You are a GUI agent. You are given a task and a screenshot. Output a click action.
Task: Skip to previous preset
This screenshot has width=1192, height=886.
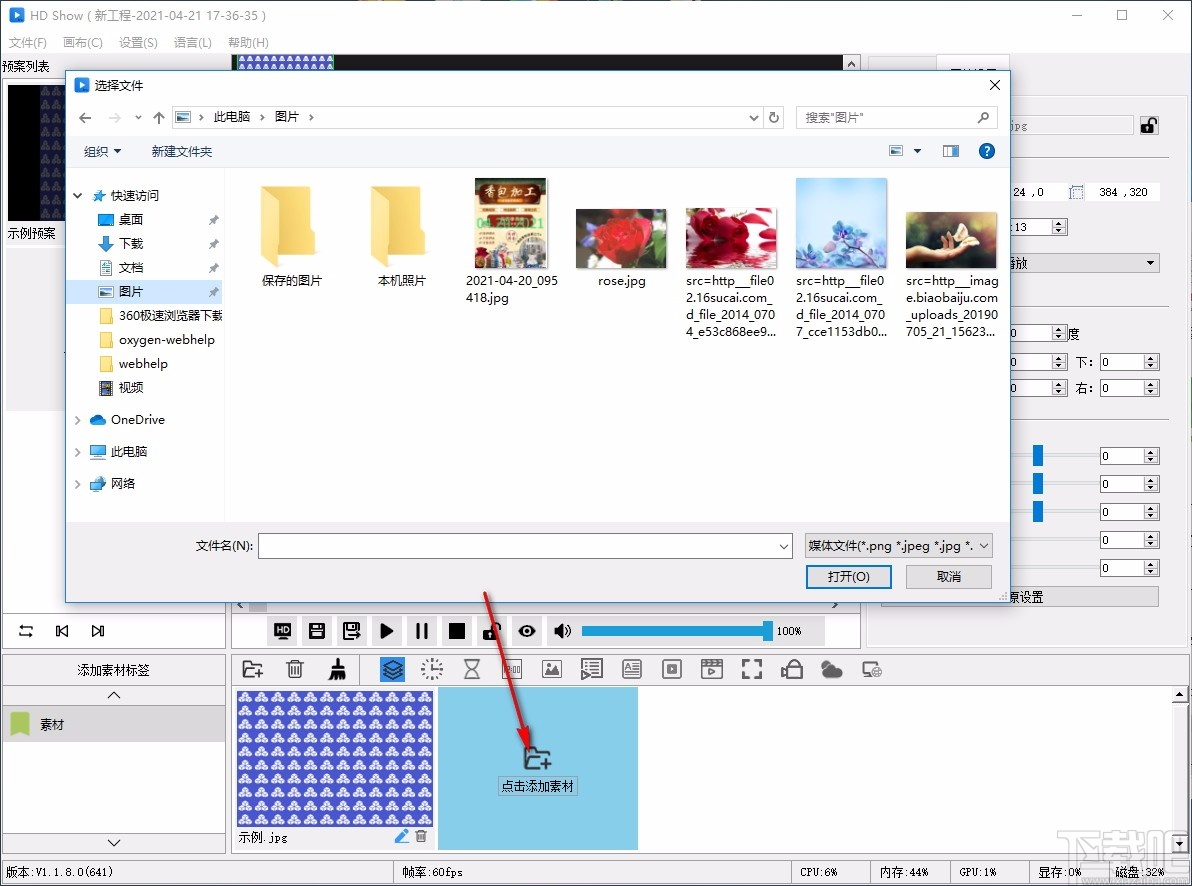coord(62,630)
